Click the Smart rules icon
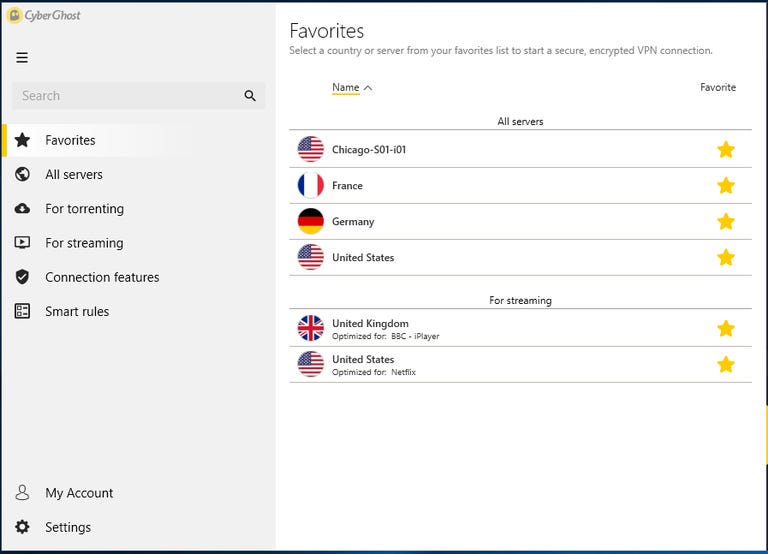The height and width of the screenshot is (554, 768). [22, 311]
